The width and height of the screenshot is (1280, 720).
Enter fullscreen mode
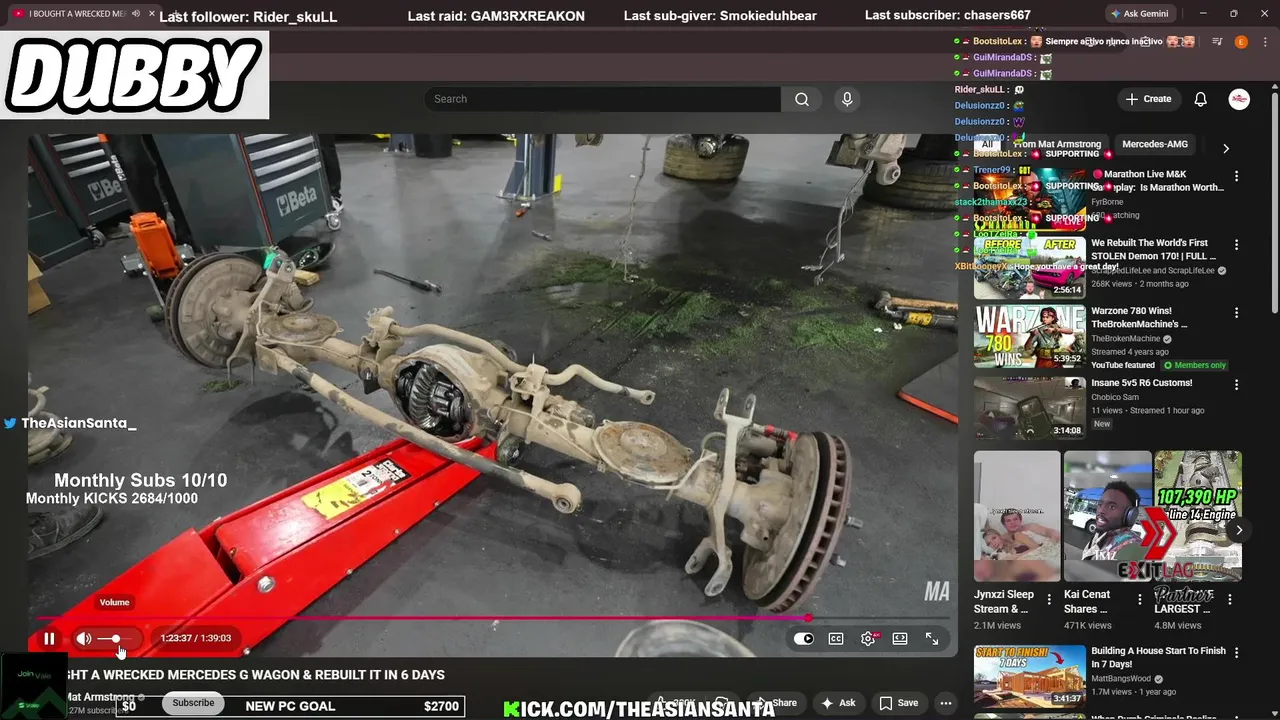932,638
